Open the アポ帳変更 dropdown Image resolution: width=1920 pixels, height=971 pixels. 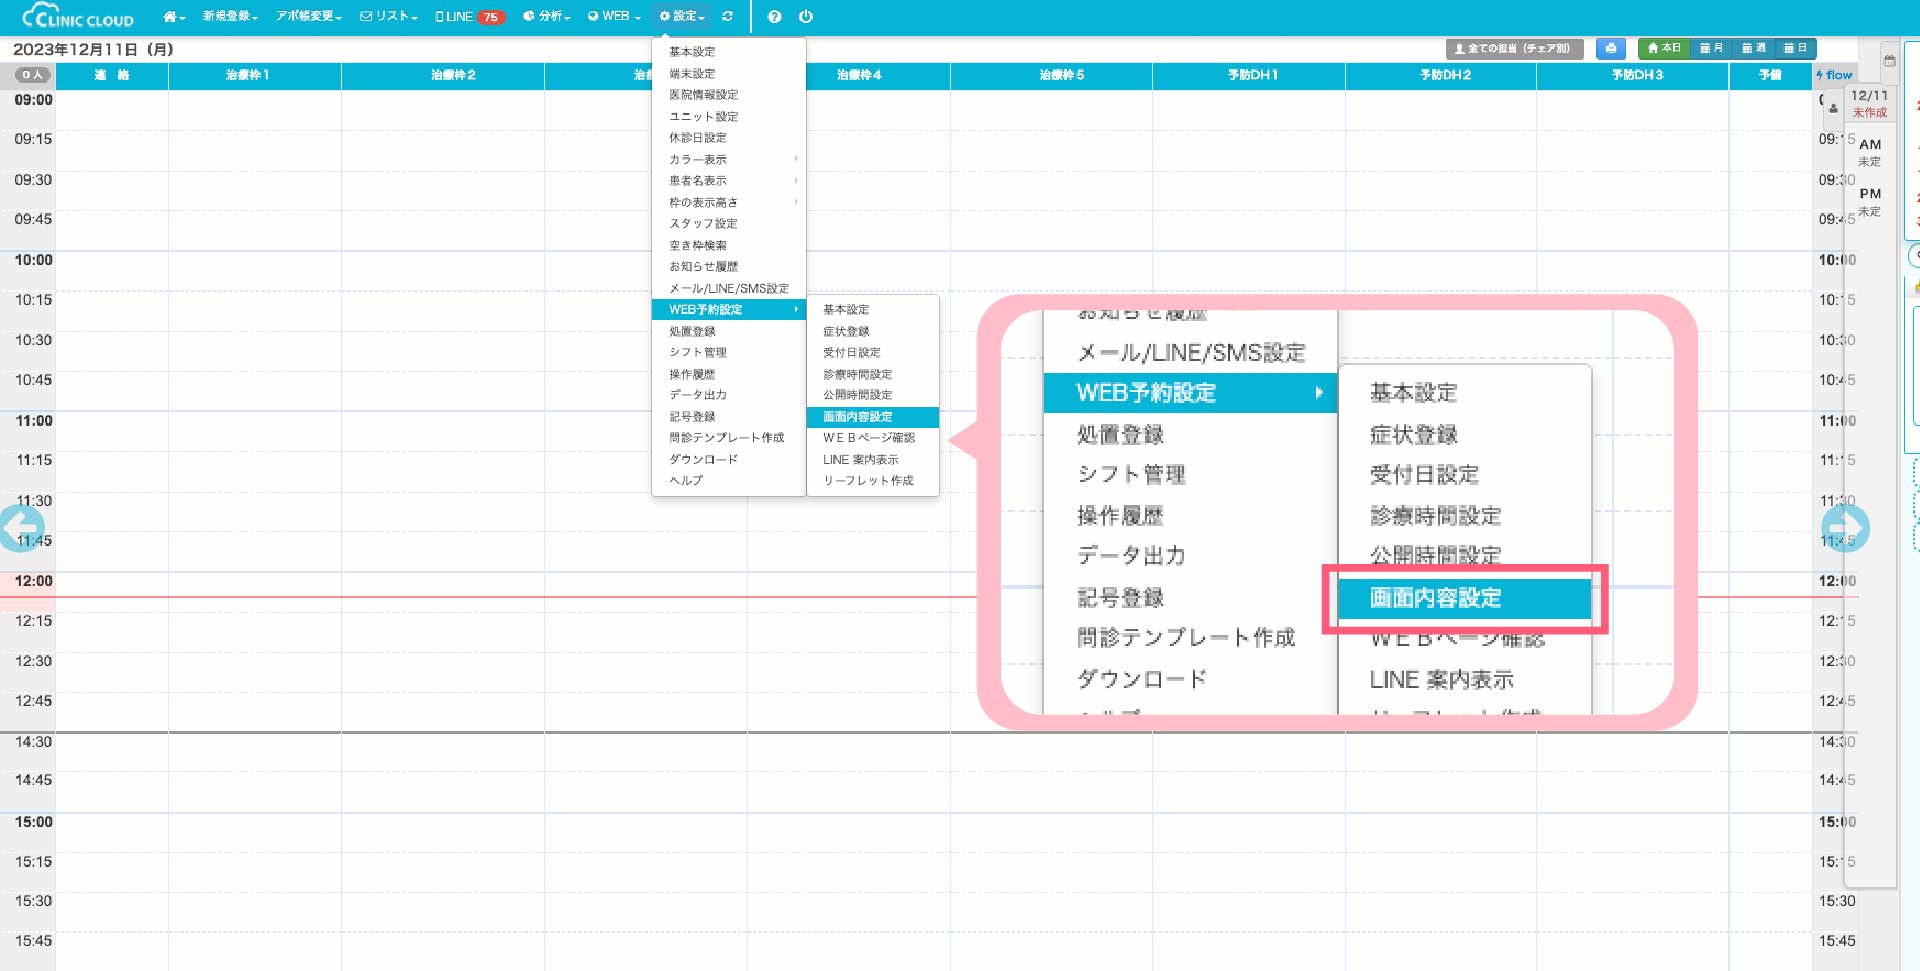(x=308, y=17)
